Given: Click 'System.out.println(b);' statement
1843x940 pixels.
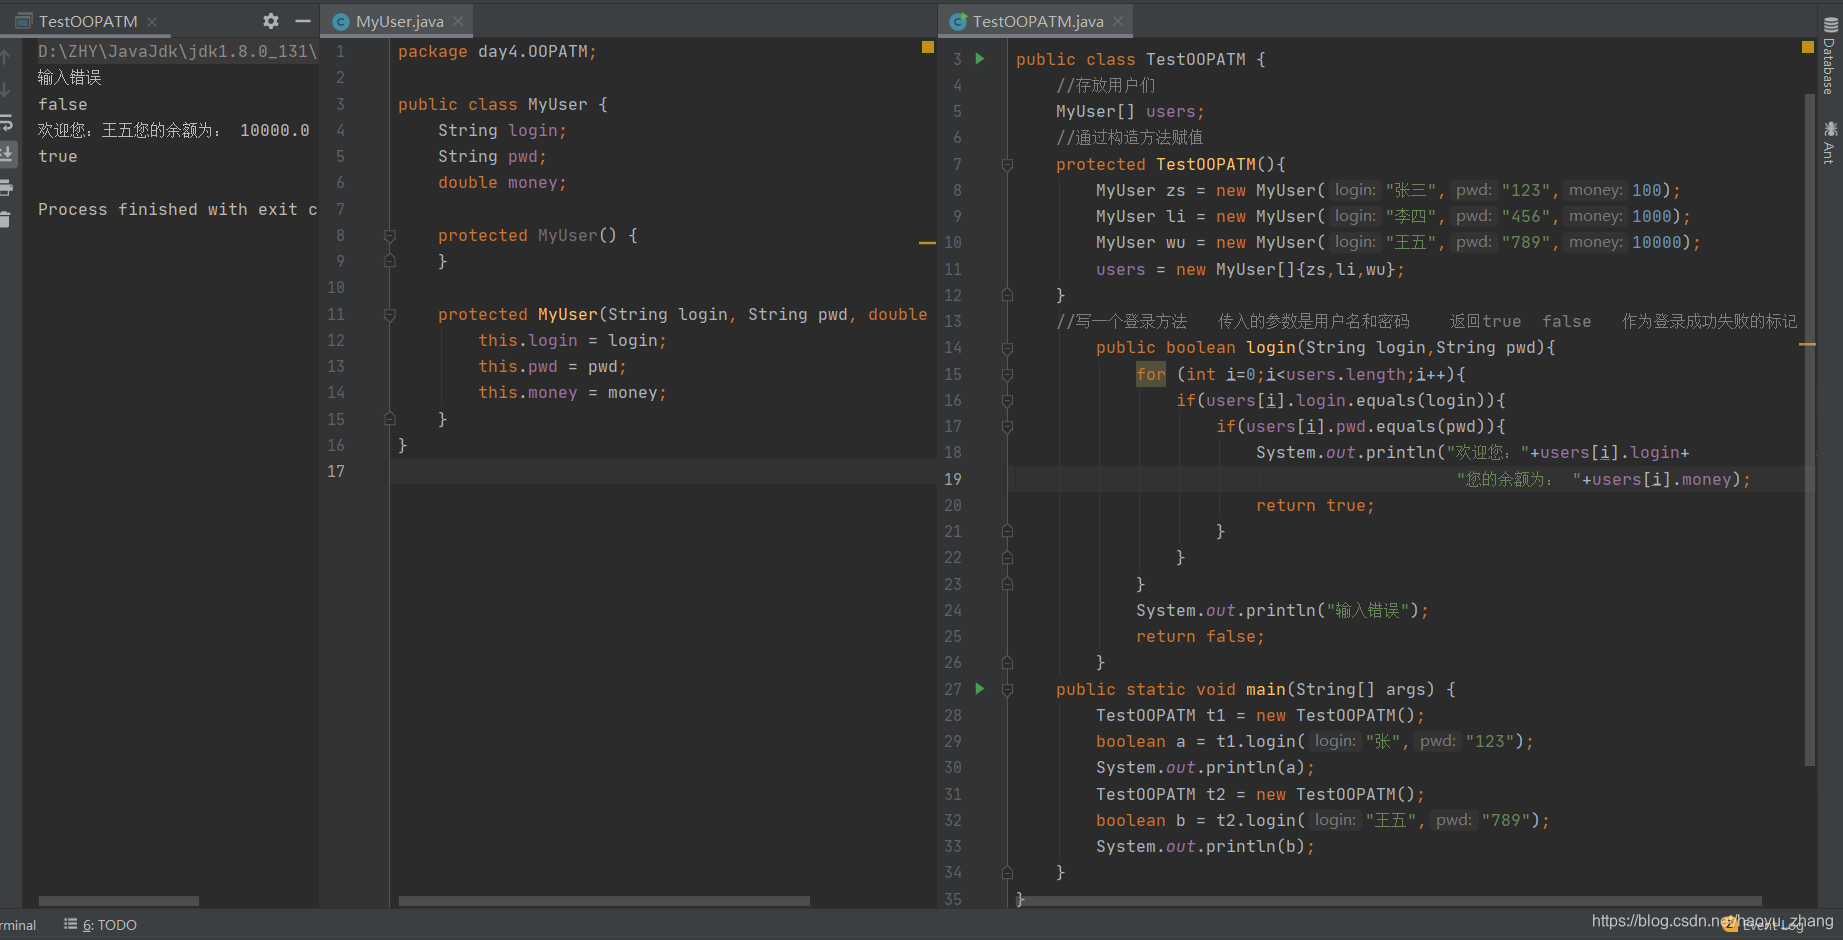Looking at the screenshot, I should (1205, 847).
